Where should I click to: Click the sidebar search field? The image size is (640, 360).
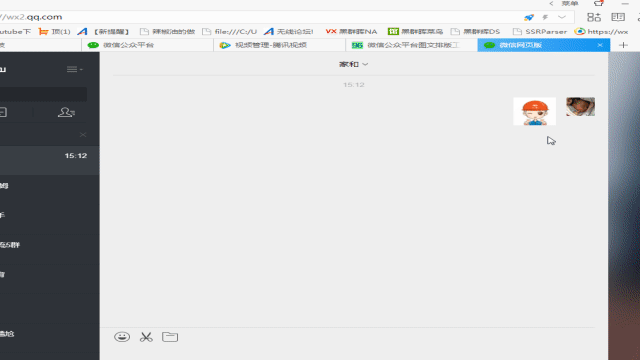(43, 94)
